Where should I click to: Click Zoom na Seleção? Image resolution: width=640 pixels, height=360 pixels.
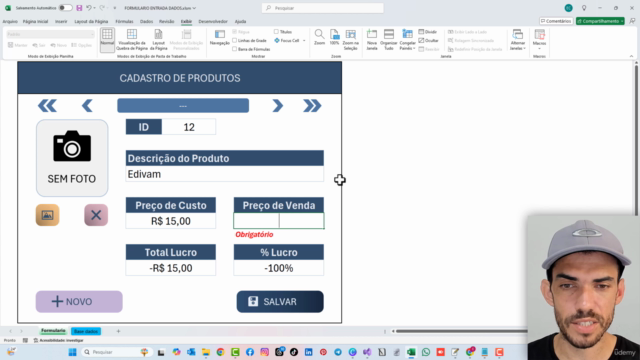[x=351, y=40]
